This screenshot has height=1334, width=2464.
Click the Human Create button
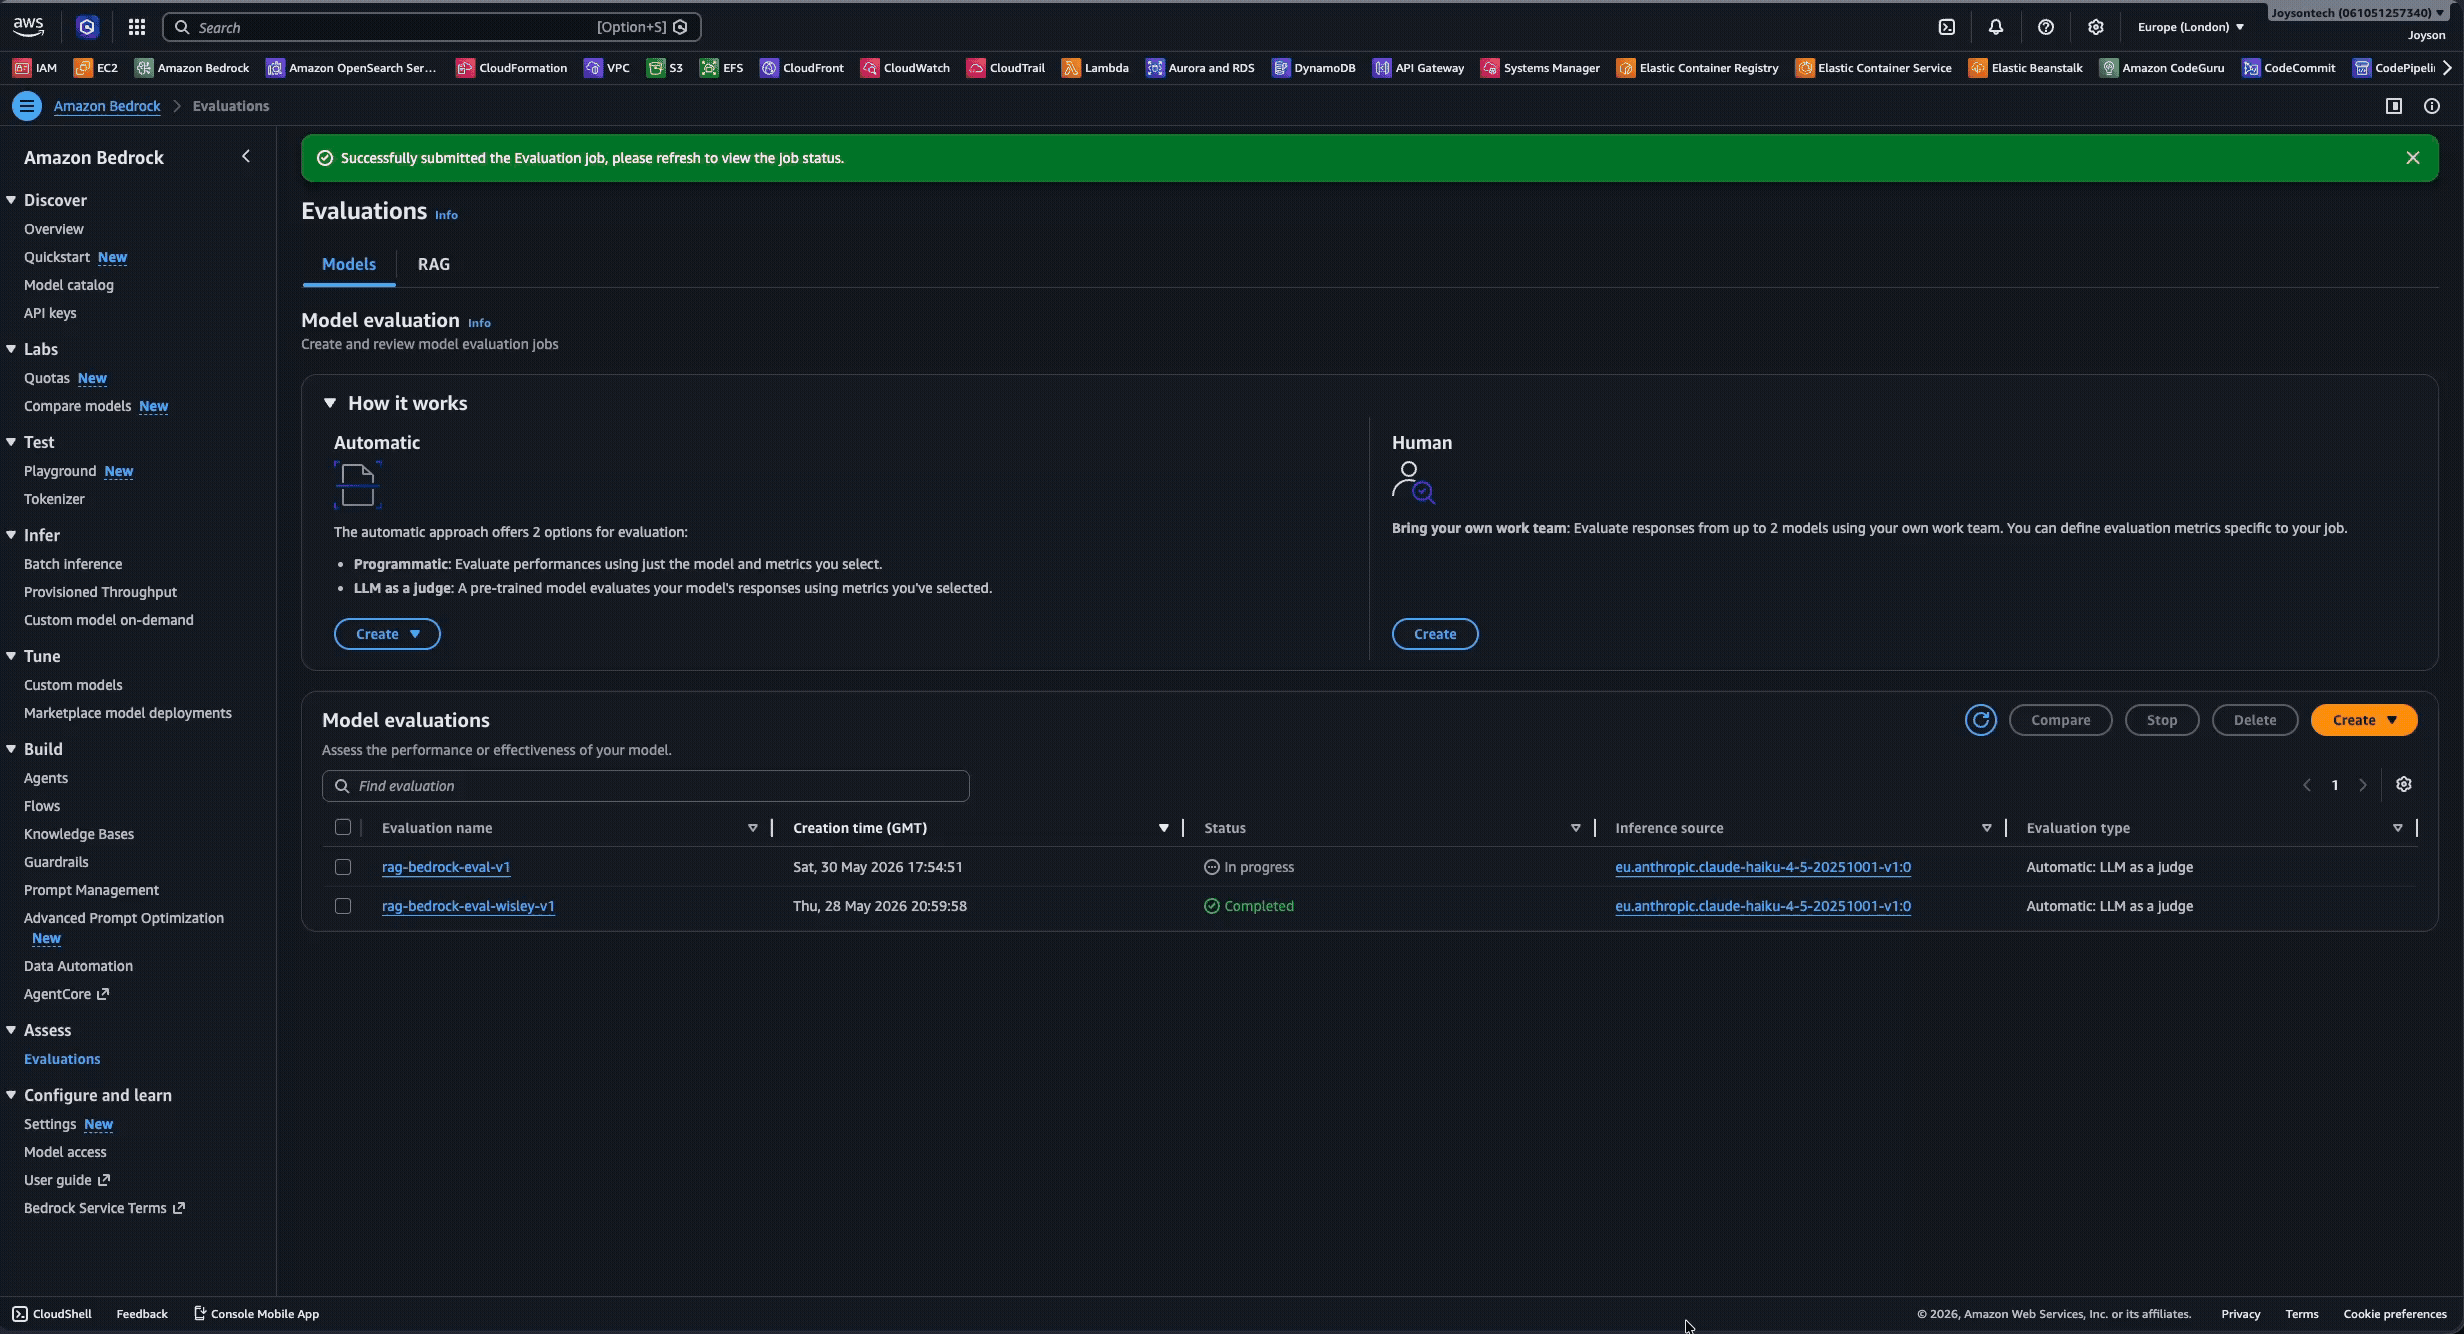coord(1435,634)
